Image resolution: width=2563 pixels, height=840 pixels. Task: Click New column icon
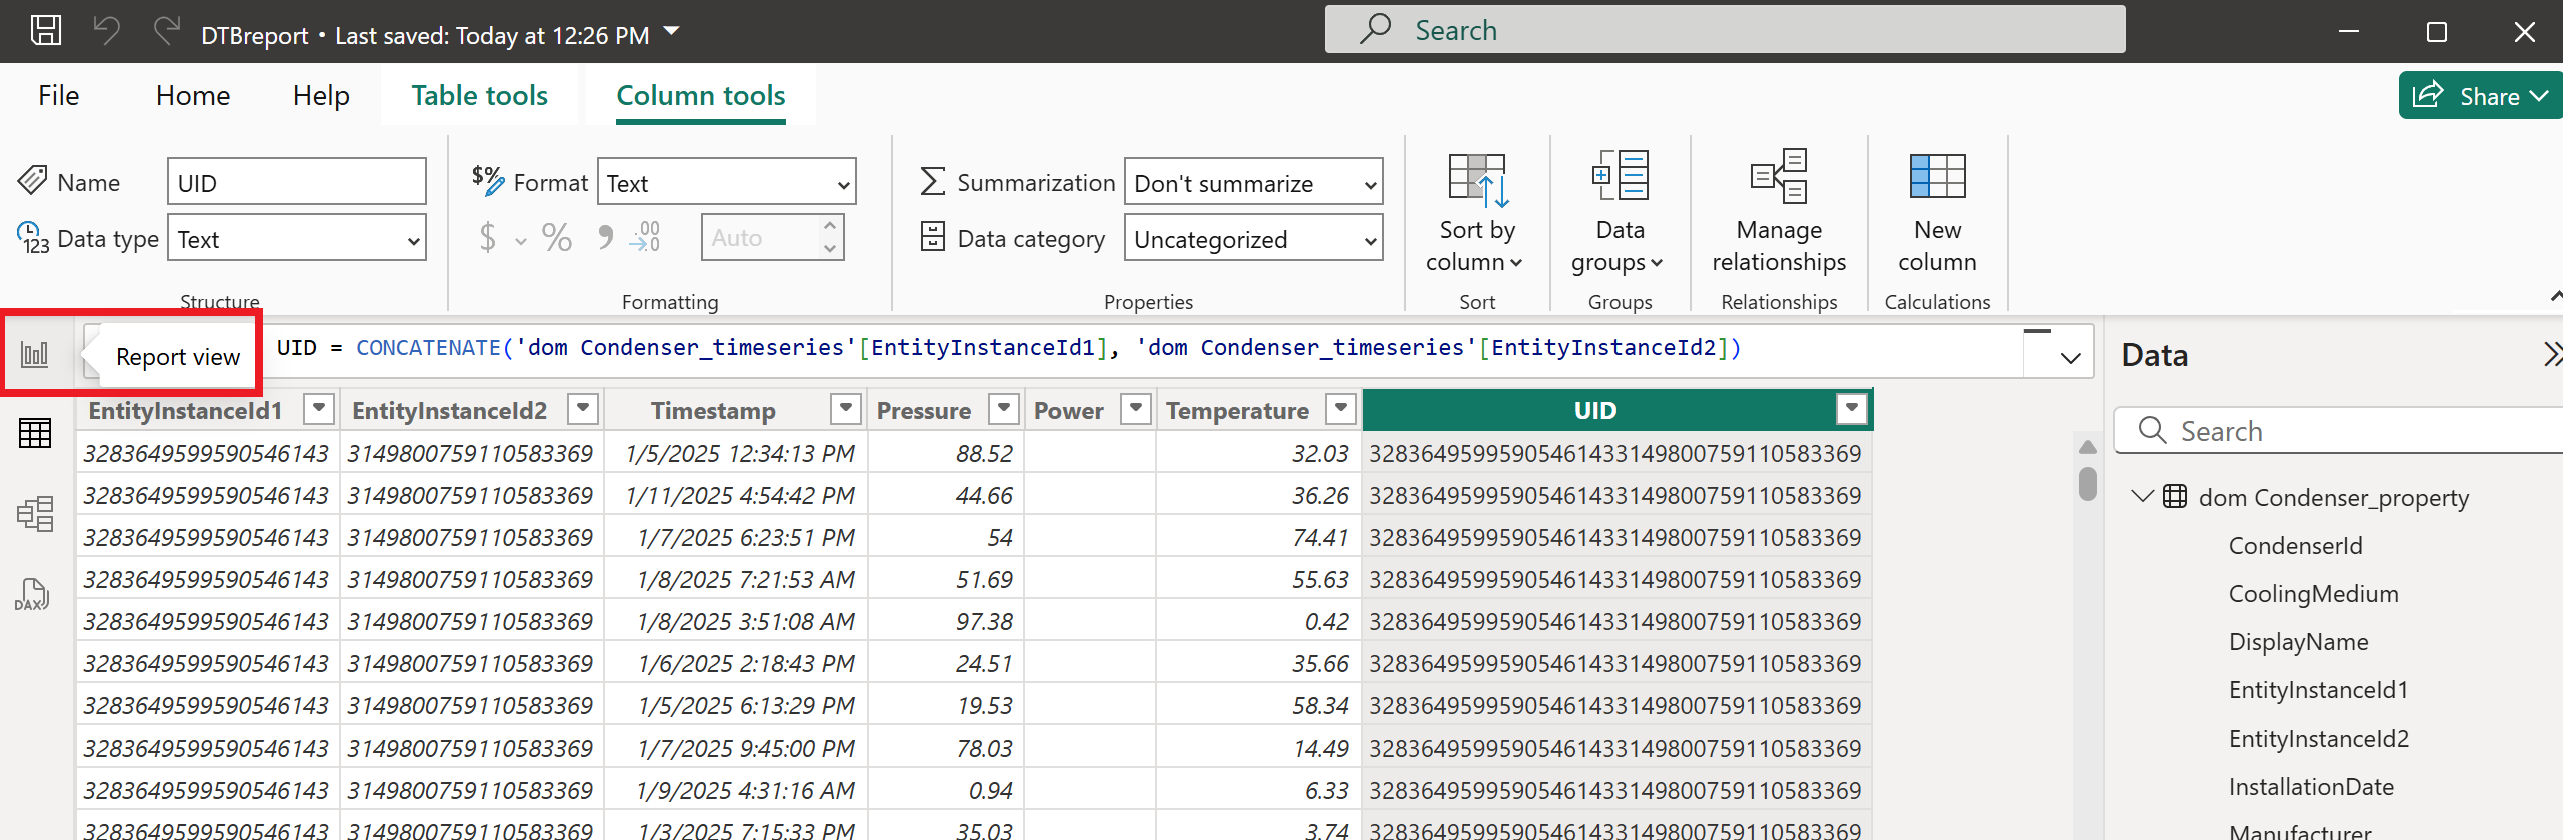[1937, 176]
